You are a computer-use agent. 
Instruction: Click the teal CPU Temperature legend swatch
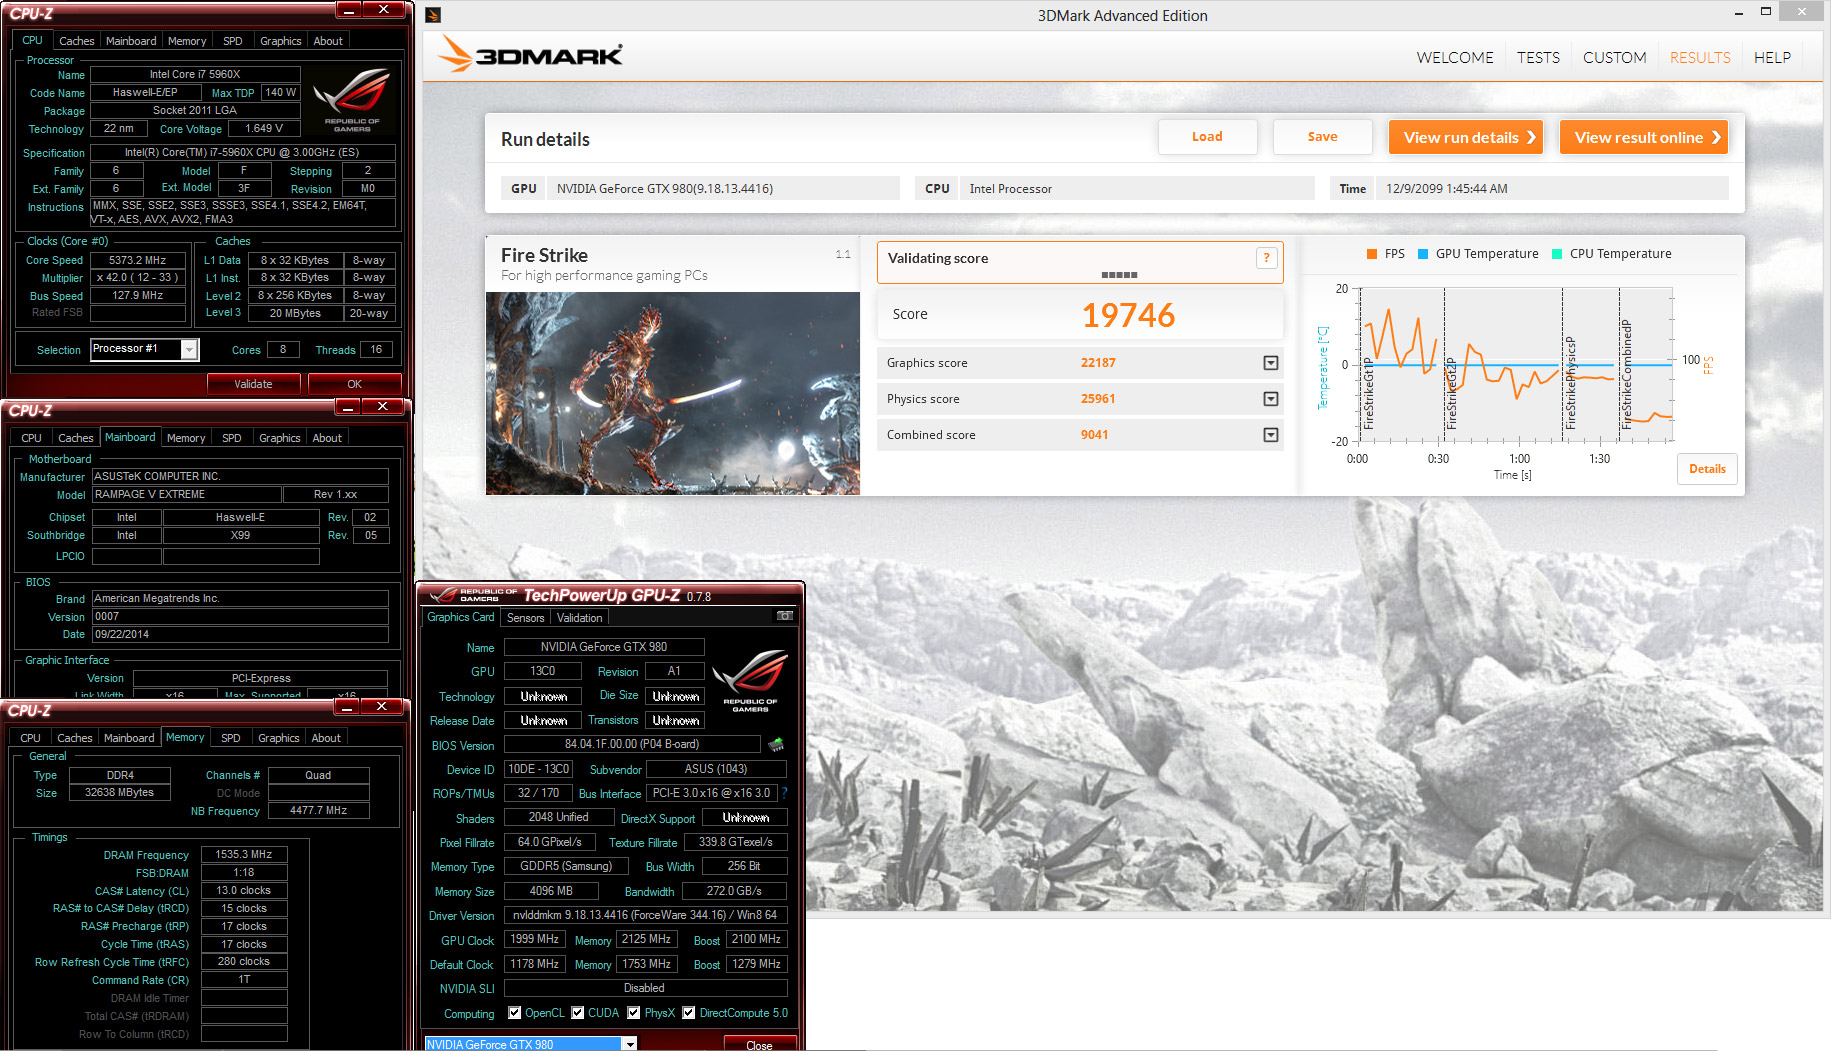coord(1557,254)
